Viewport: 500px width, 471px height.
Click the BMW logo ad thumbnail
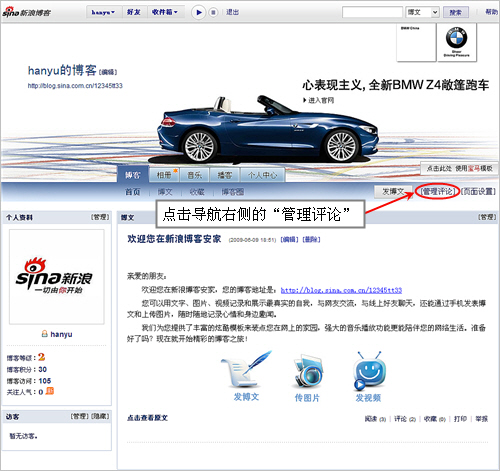(457, 42)
